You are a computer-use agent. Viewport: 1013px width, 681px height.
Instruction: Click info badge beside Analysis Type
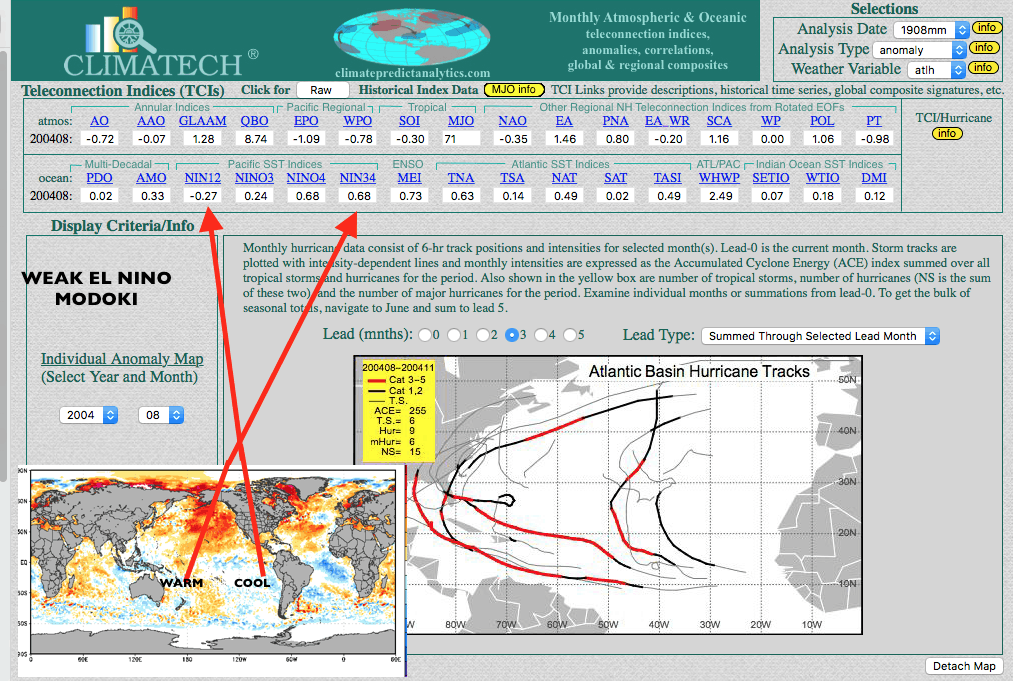(983, 48)
